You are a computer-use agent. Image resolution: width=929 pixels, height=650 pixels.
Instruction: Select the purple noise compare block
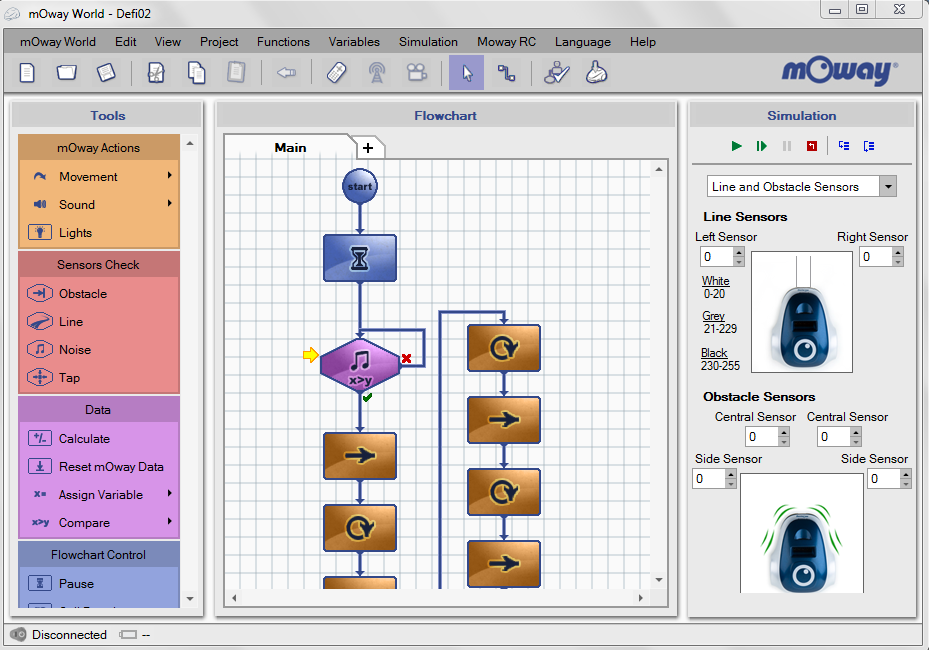point(360,365)
